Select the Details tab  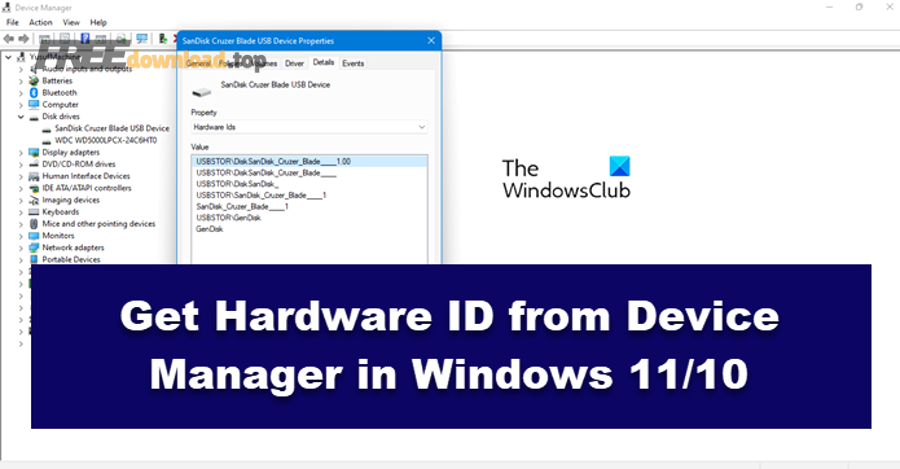point(324,62)
